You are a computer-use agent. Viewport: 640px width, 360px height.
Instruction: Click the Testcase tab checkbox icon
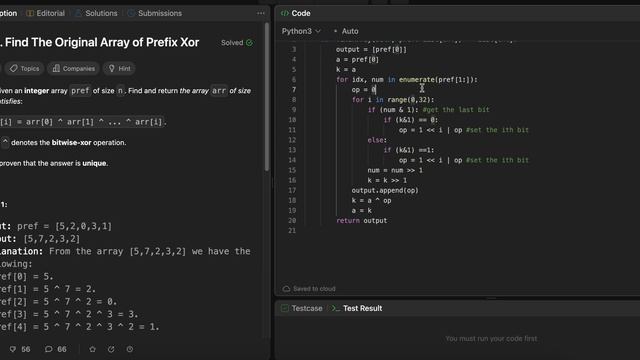click(285, 308)
